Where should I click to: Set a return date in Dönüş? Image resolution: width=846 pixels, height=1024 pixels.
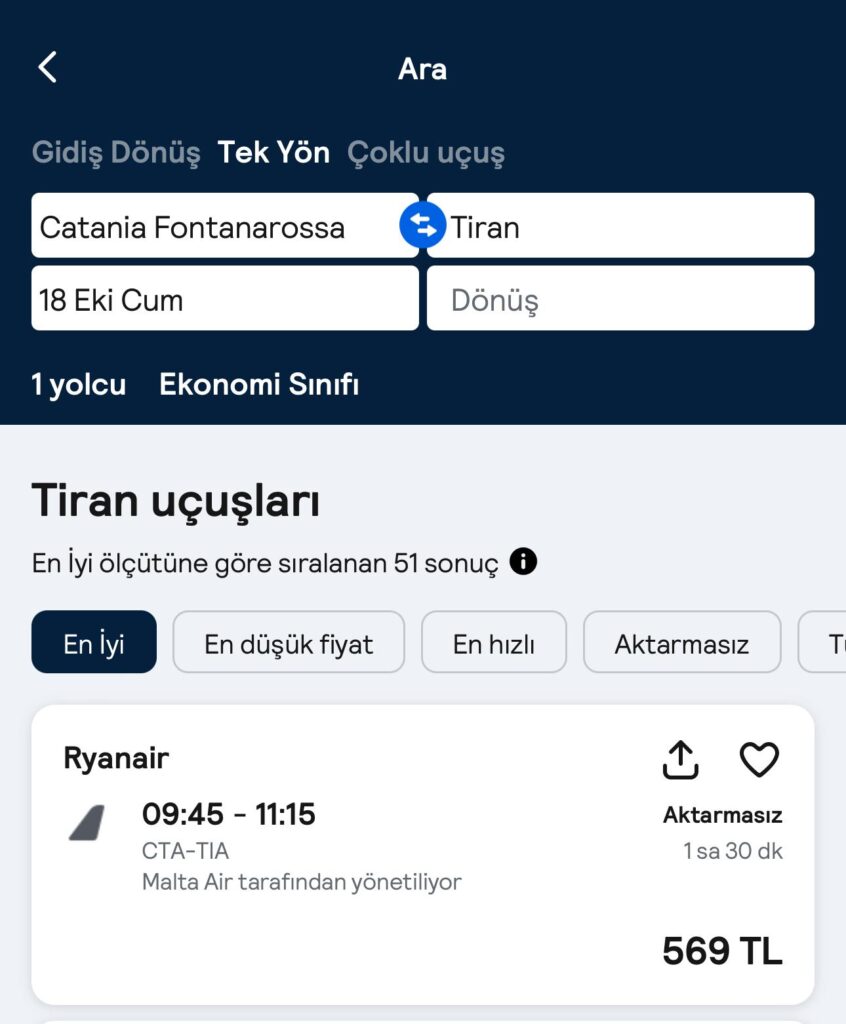coord(621,298)
